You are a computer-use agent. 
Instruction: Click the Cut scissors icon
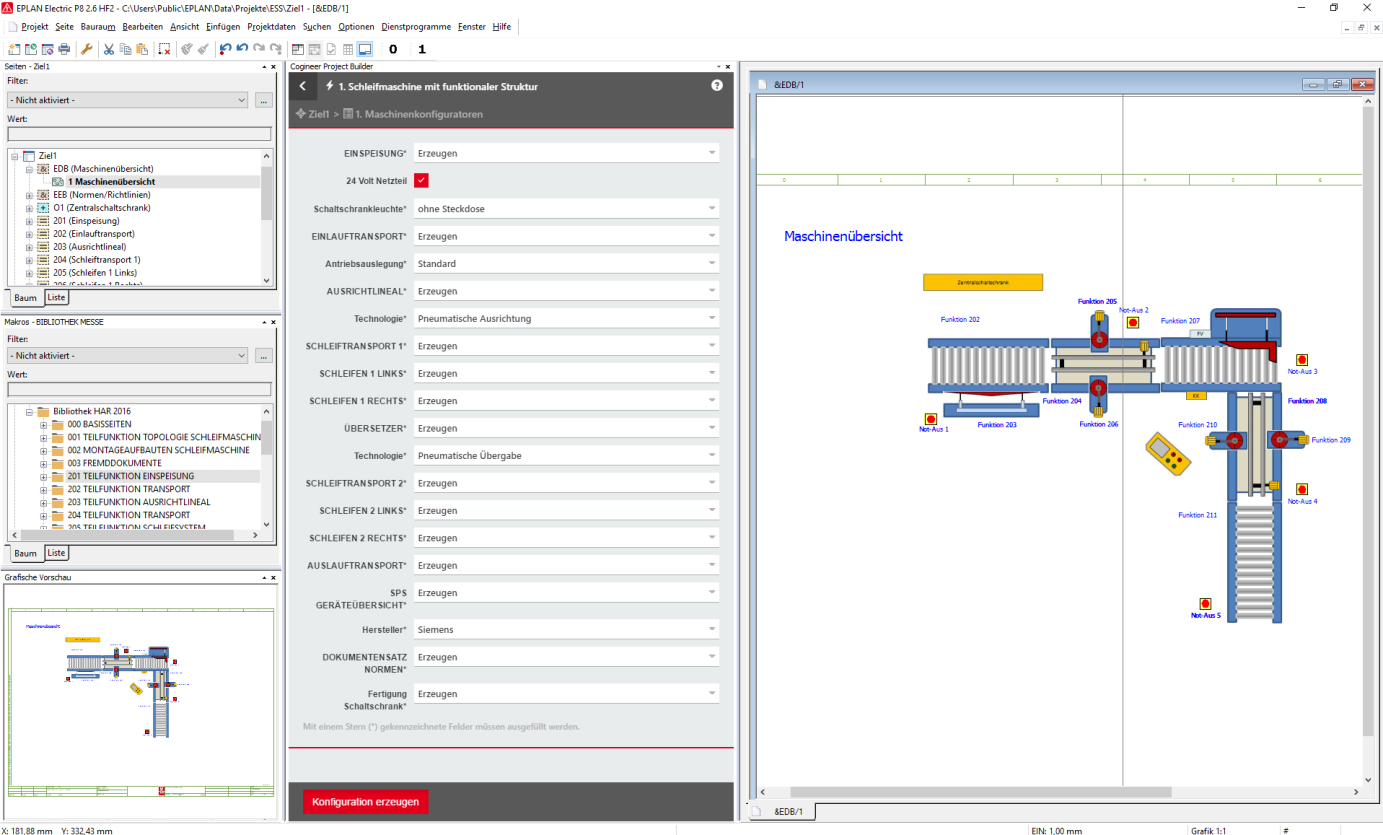tap(109, 49)
